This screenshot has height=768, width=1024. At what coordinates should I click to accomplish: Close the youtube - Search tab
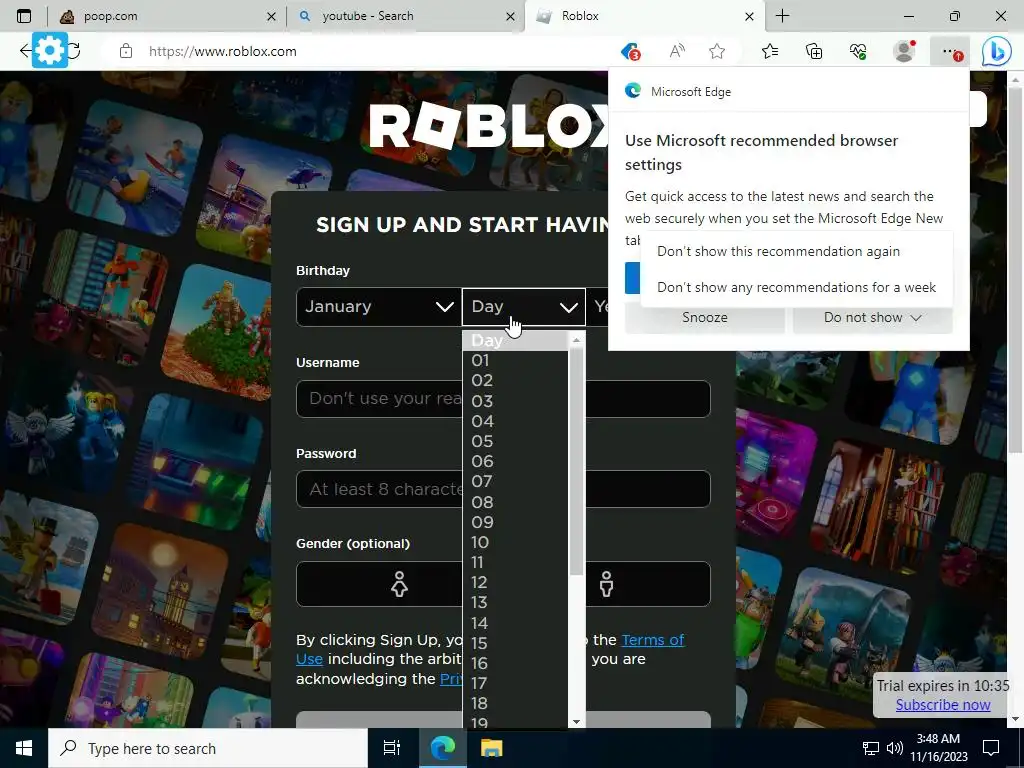pyautogui.click(x=511, y=16)
